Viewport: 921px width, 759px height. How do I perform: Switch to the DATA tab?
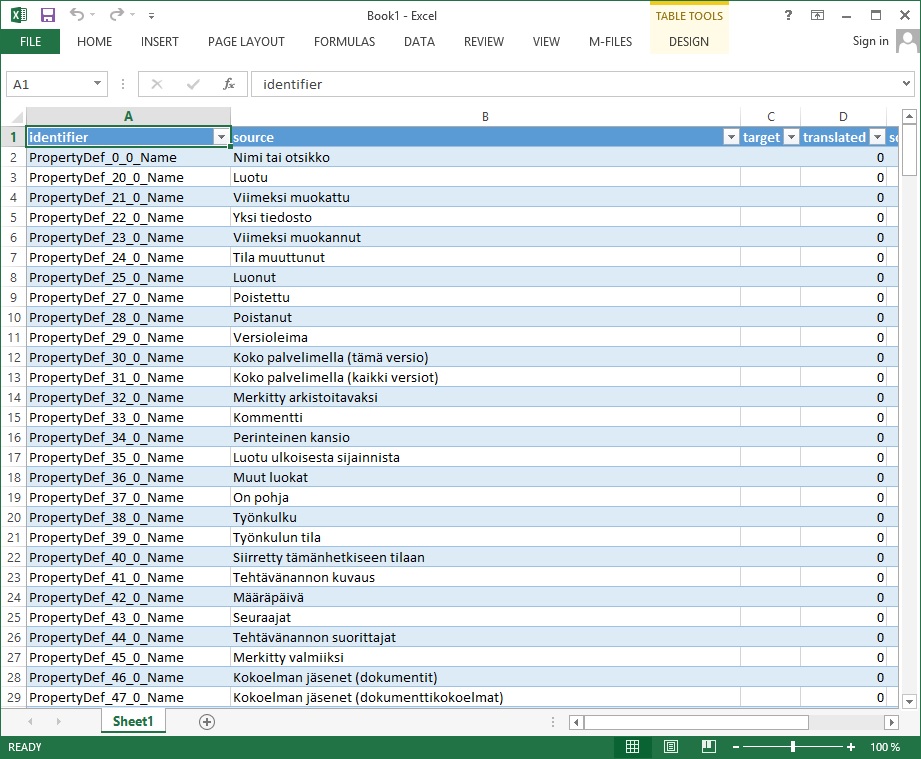419,42
